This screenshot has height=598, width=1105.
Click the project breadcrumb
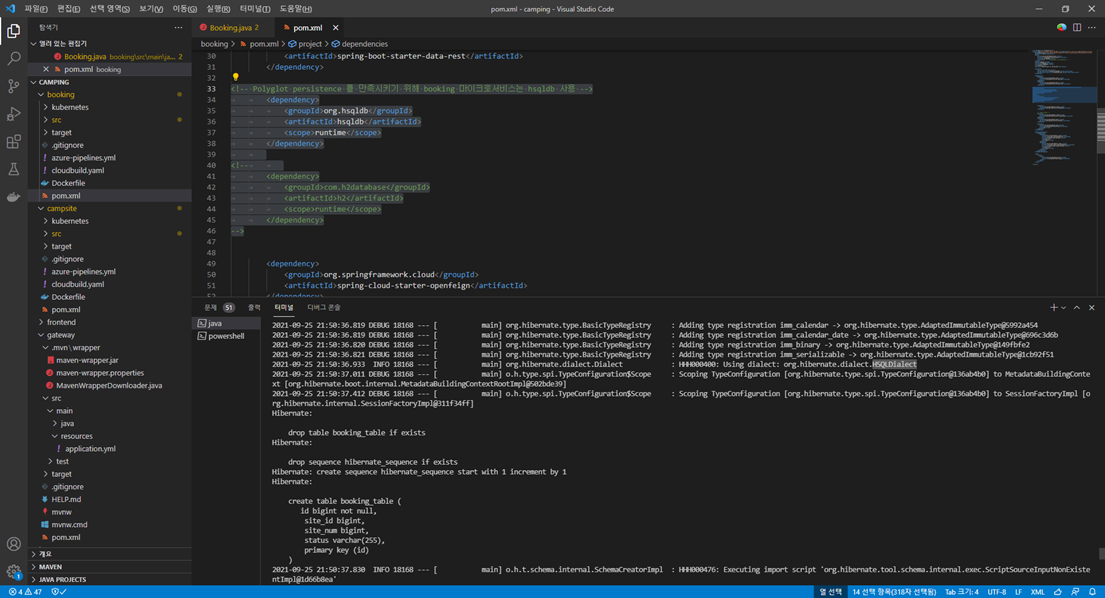(305, 44)
